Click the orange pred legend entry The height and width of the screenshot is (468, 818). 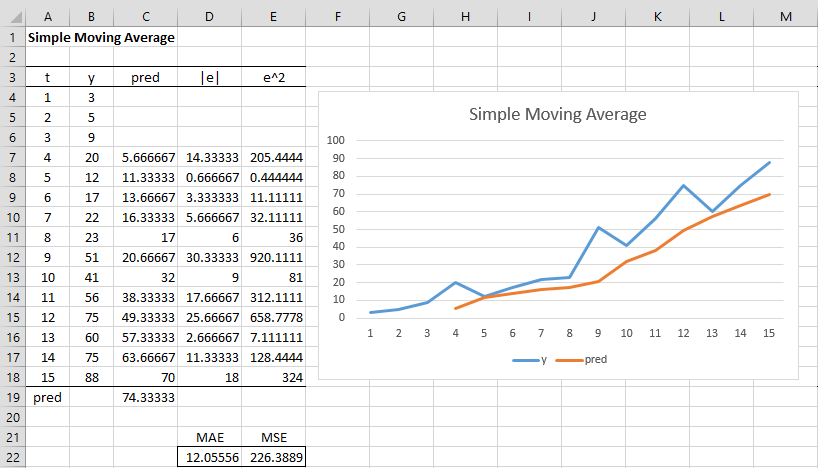581,360
